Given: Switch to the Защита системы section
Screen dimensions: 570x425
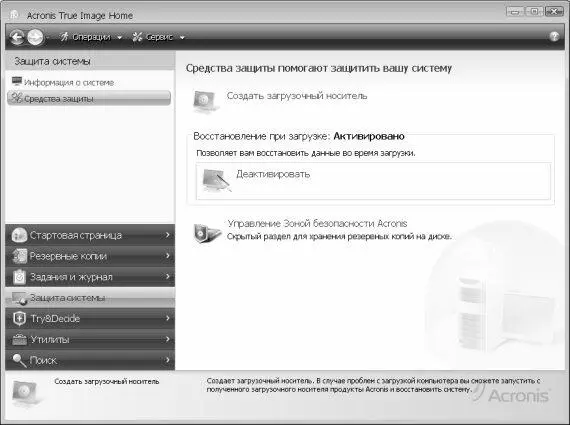Looking at the screenshot, I should (90, 298).
